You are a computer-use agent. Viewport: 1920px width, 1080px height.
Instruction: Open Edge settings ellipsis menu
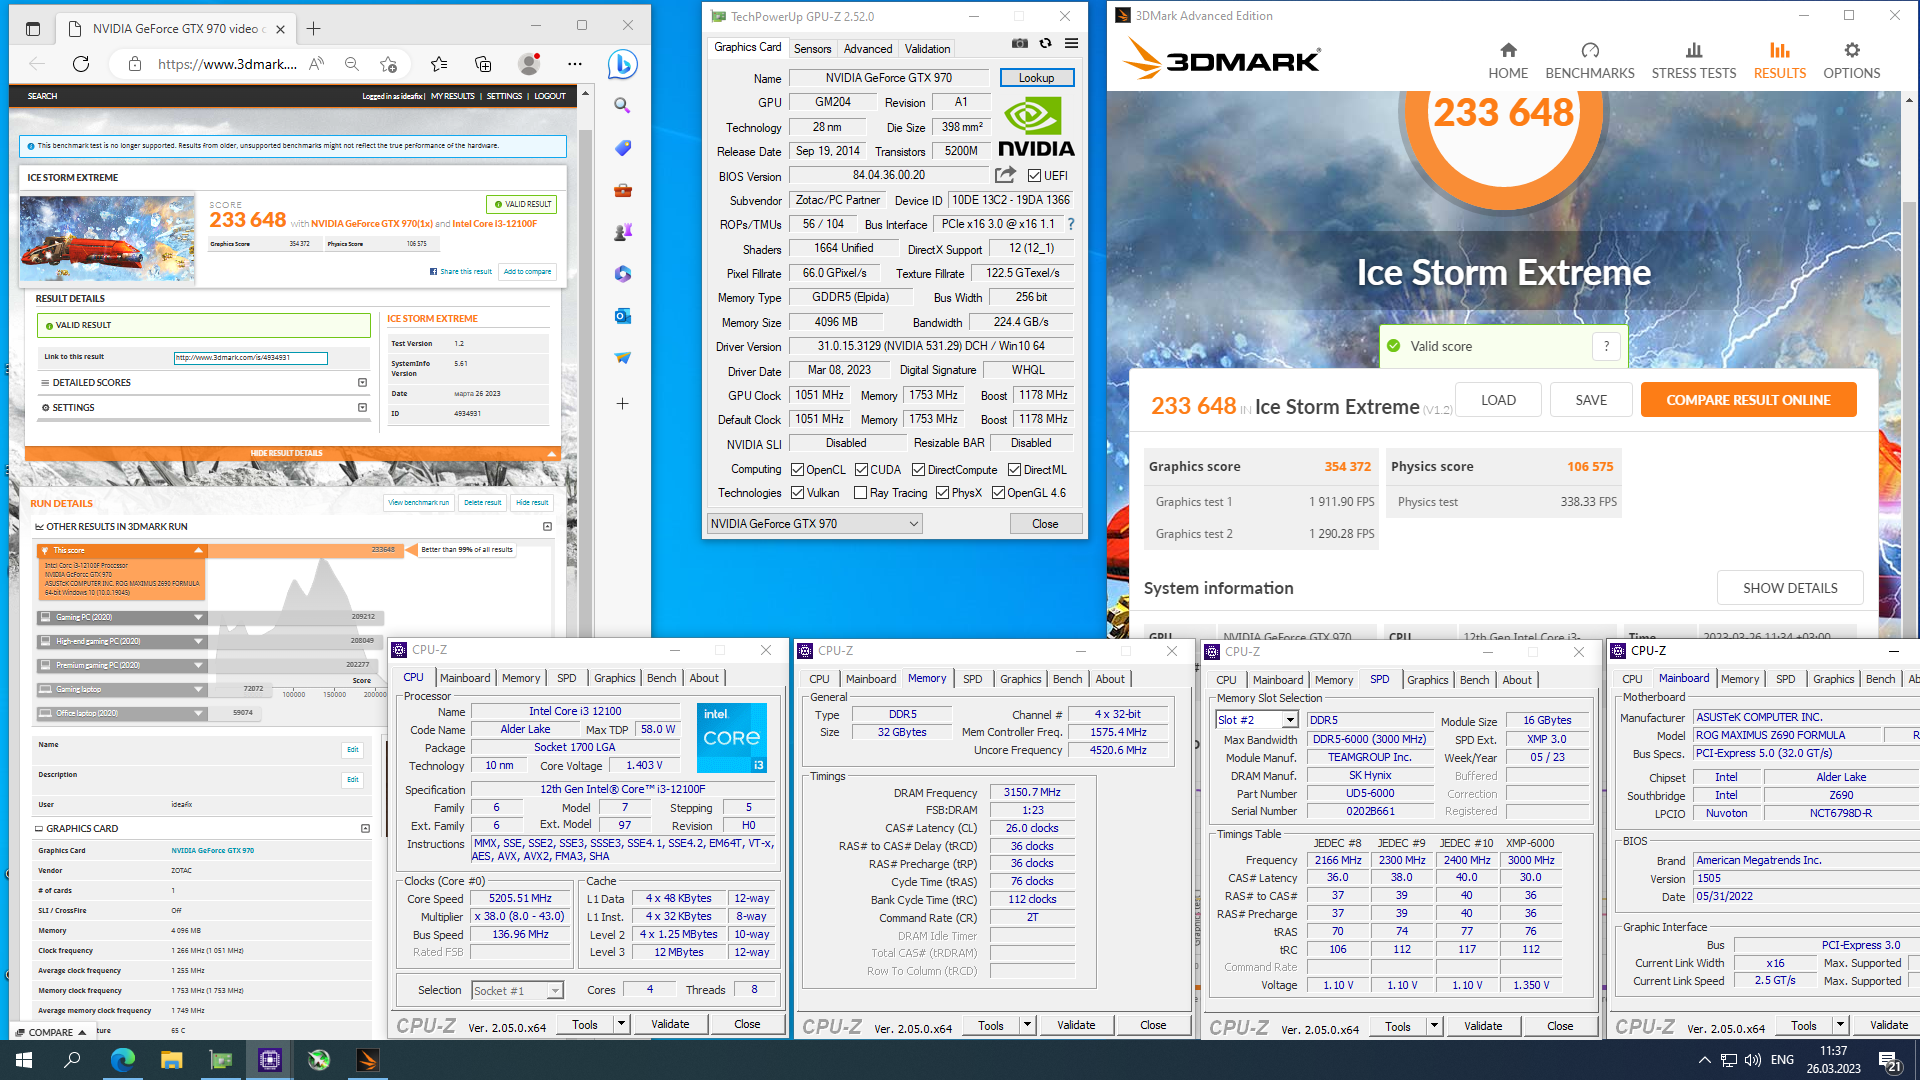tap(575, 64)
